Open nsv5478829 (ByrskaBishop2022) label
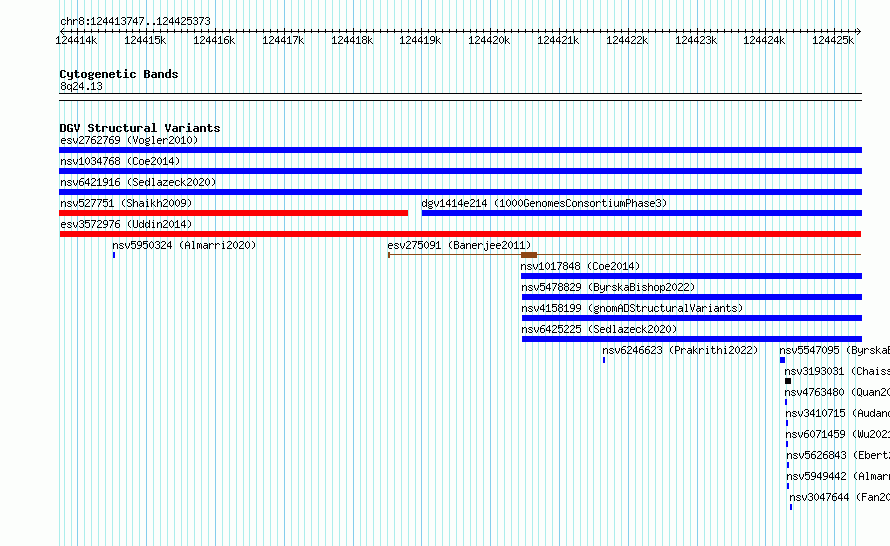This screenshot has width=890, height=546. [608, 287]
